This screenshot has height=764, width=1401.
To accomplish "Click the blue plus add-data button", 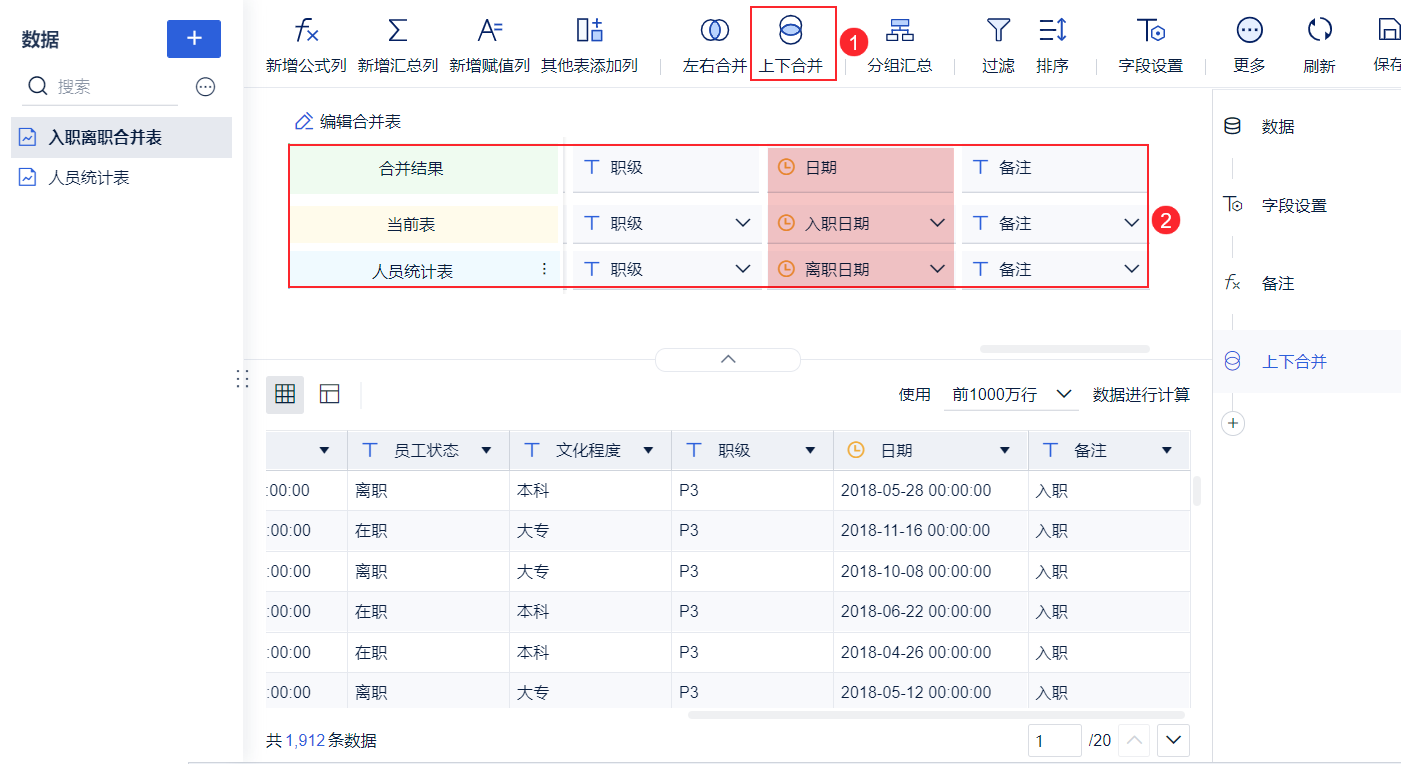I will coord(194,38).
